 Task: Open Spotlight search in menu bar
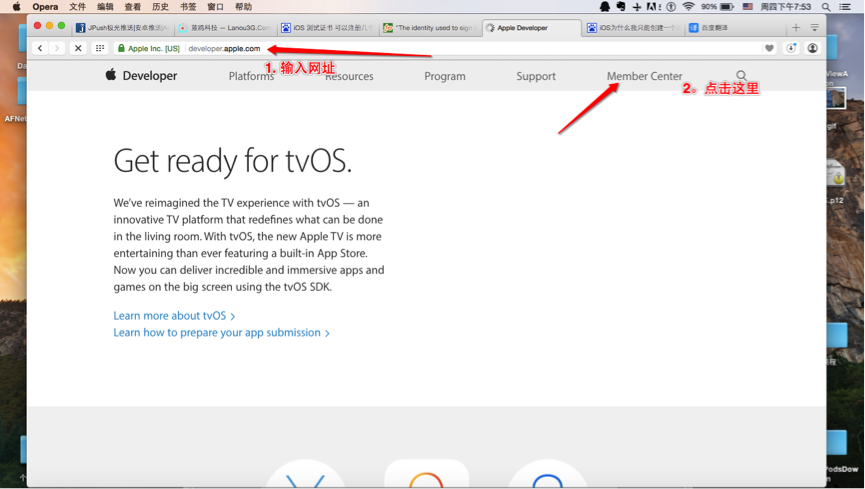(x=826, y=7)
